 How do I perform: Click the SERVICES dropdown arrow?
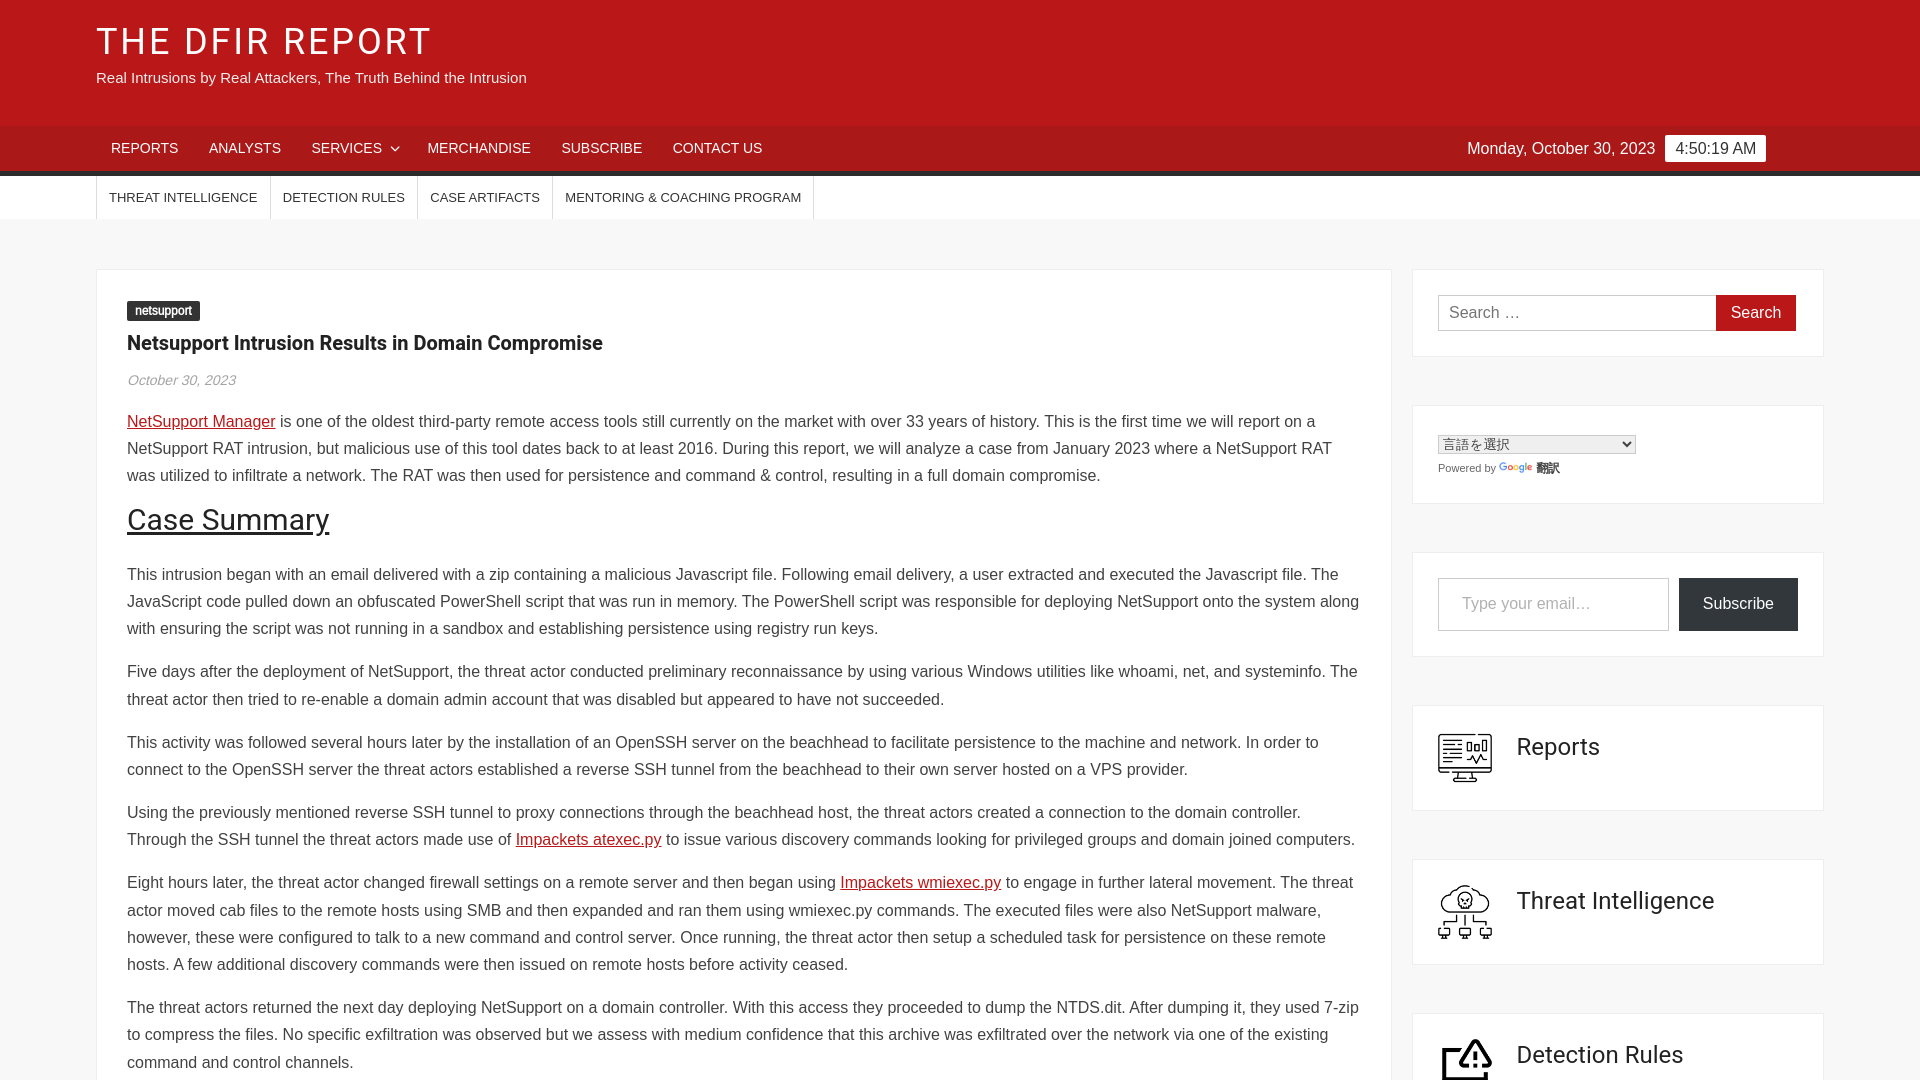(x=394, y=149)
